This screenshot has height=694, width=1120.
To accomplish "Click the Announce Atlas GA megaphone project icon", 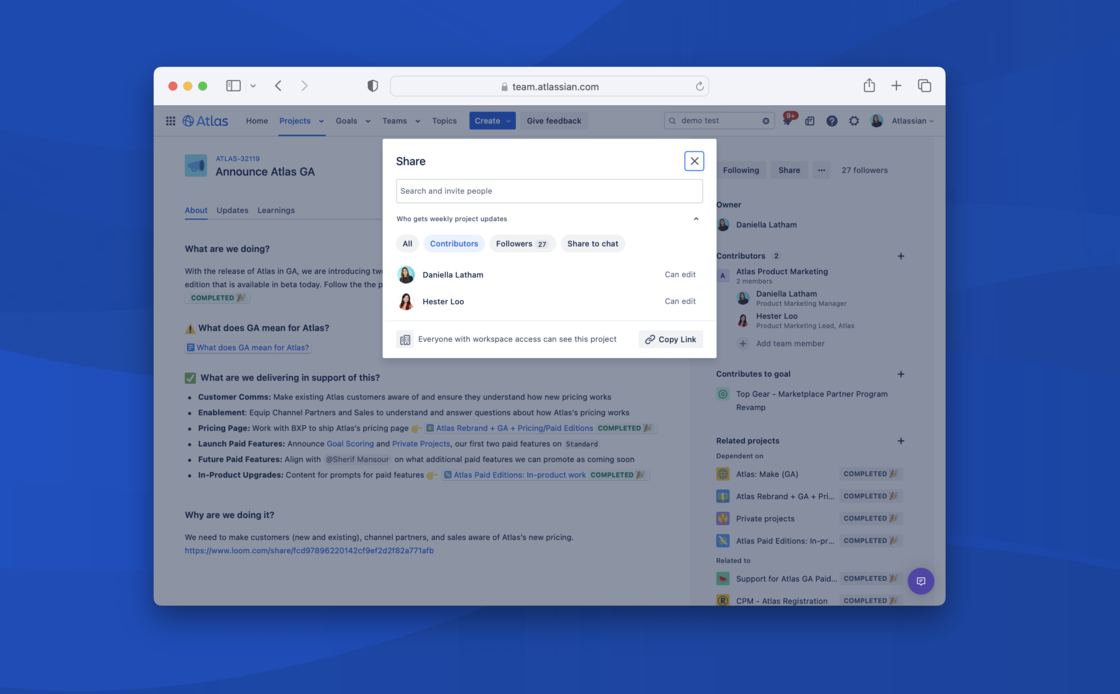I will click(194, 164).
